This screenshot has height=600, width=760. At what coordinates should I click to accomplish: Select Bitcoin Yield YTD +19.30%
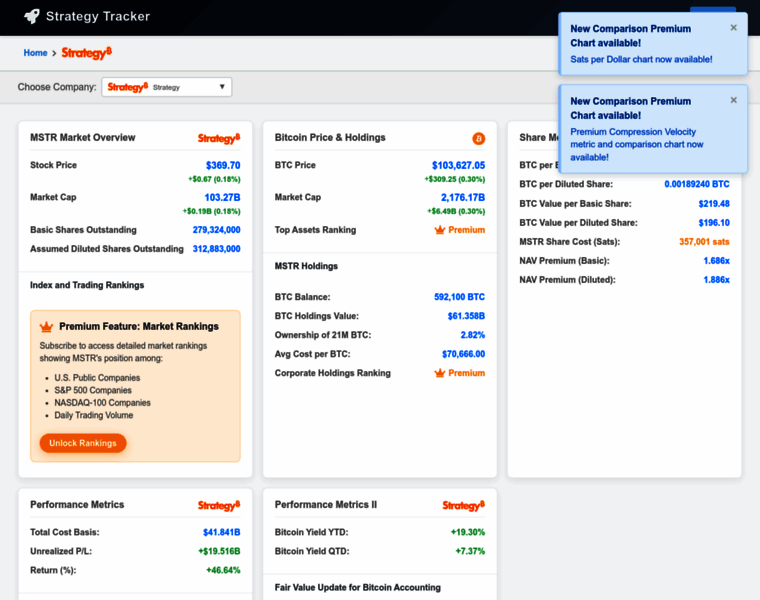(468, 532)
